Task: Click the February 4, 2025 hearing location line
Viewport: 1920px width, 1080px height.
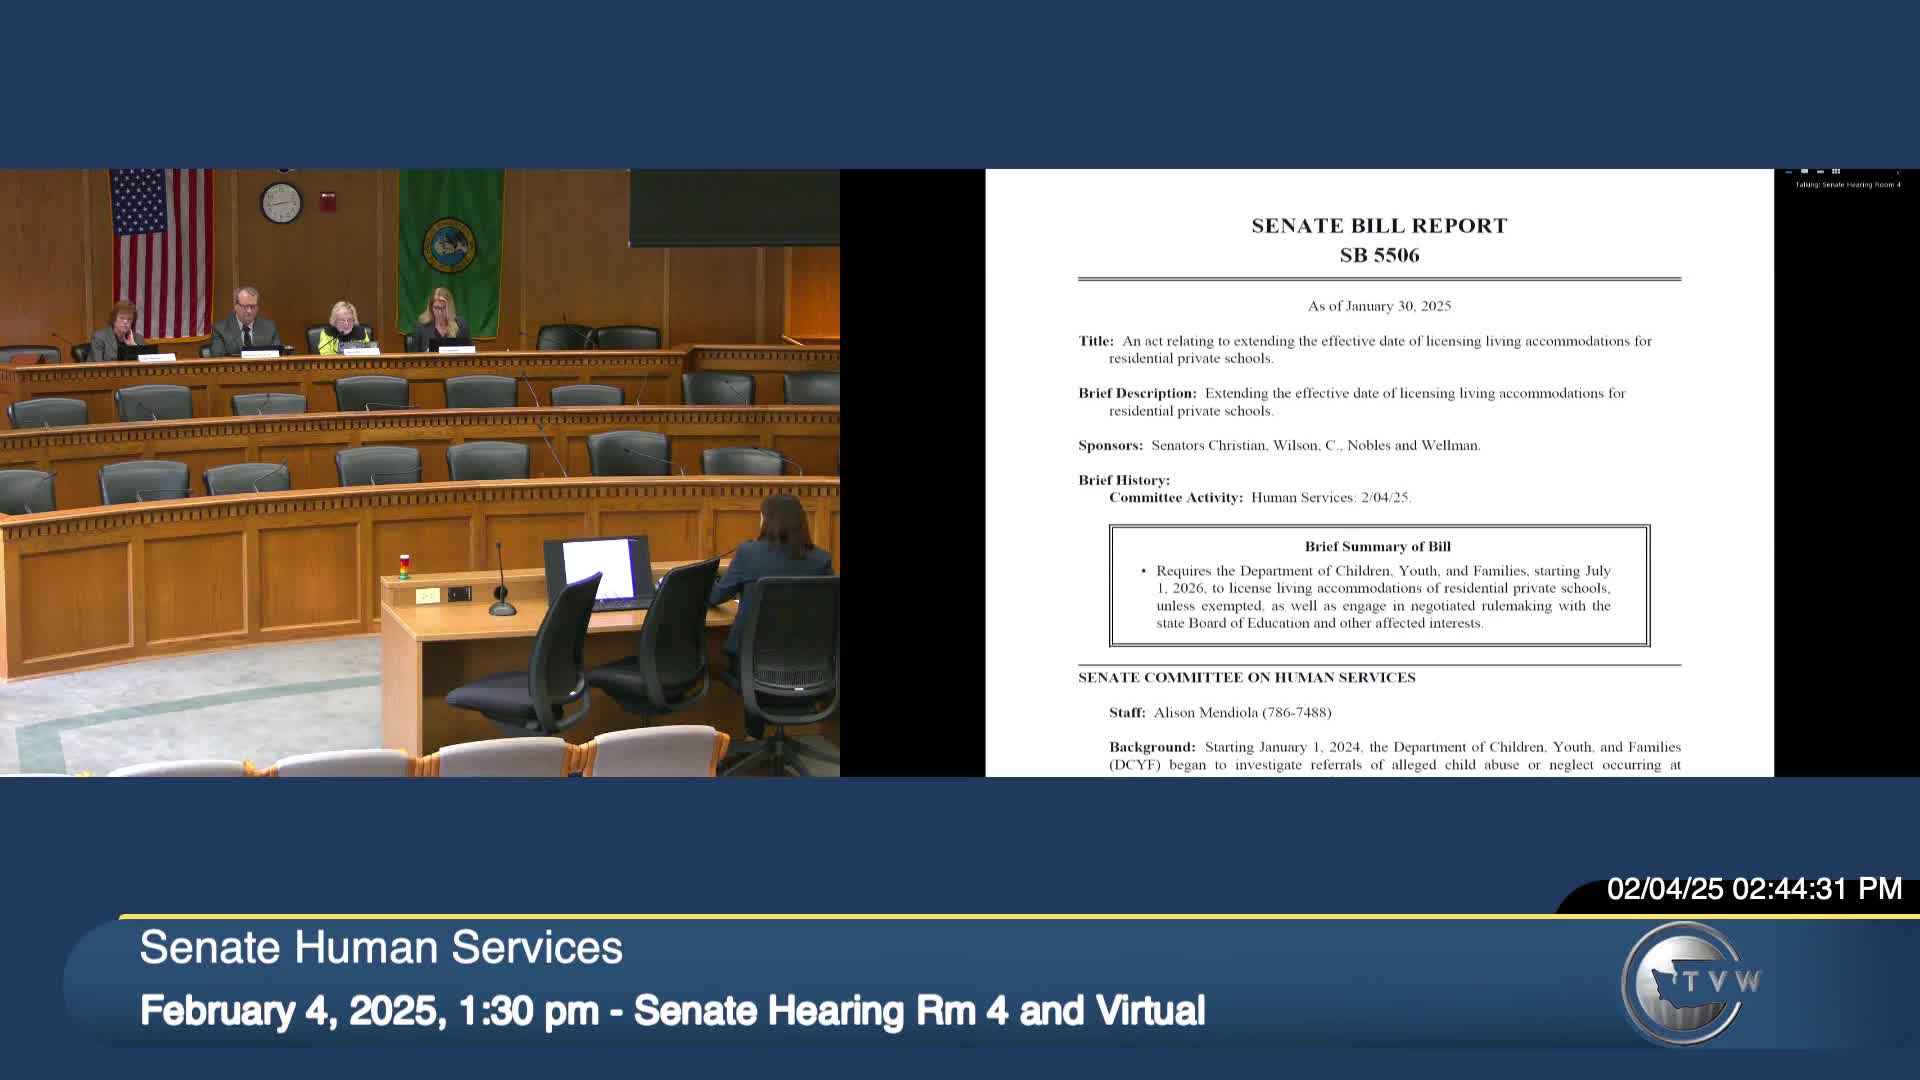Action: pos(672,1011)
